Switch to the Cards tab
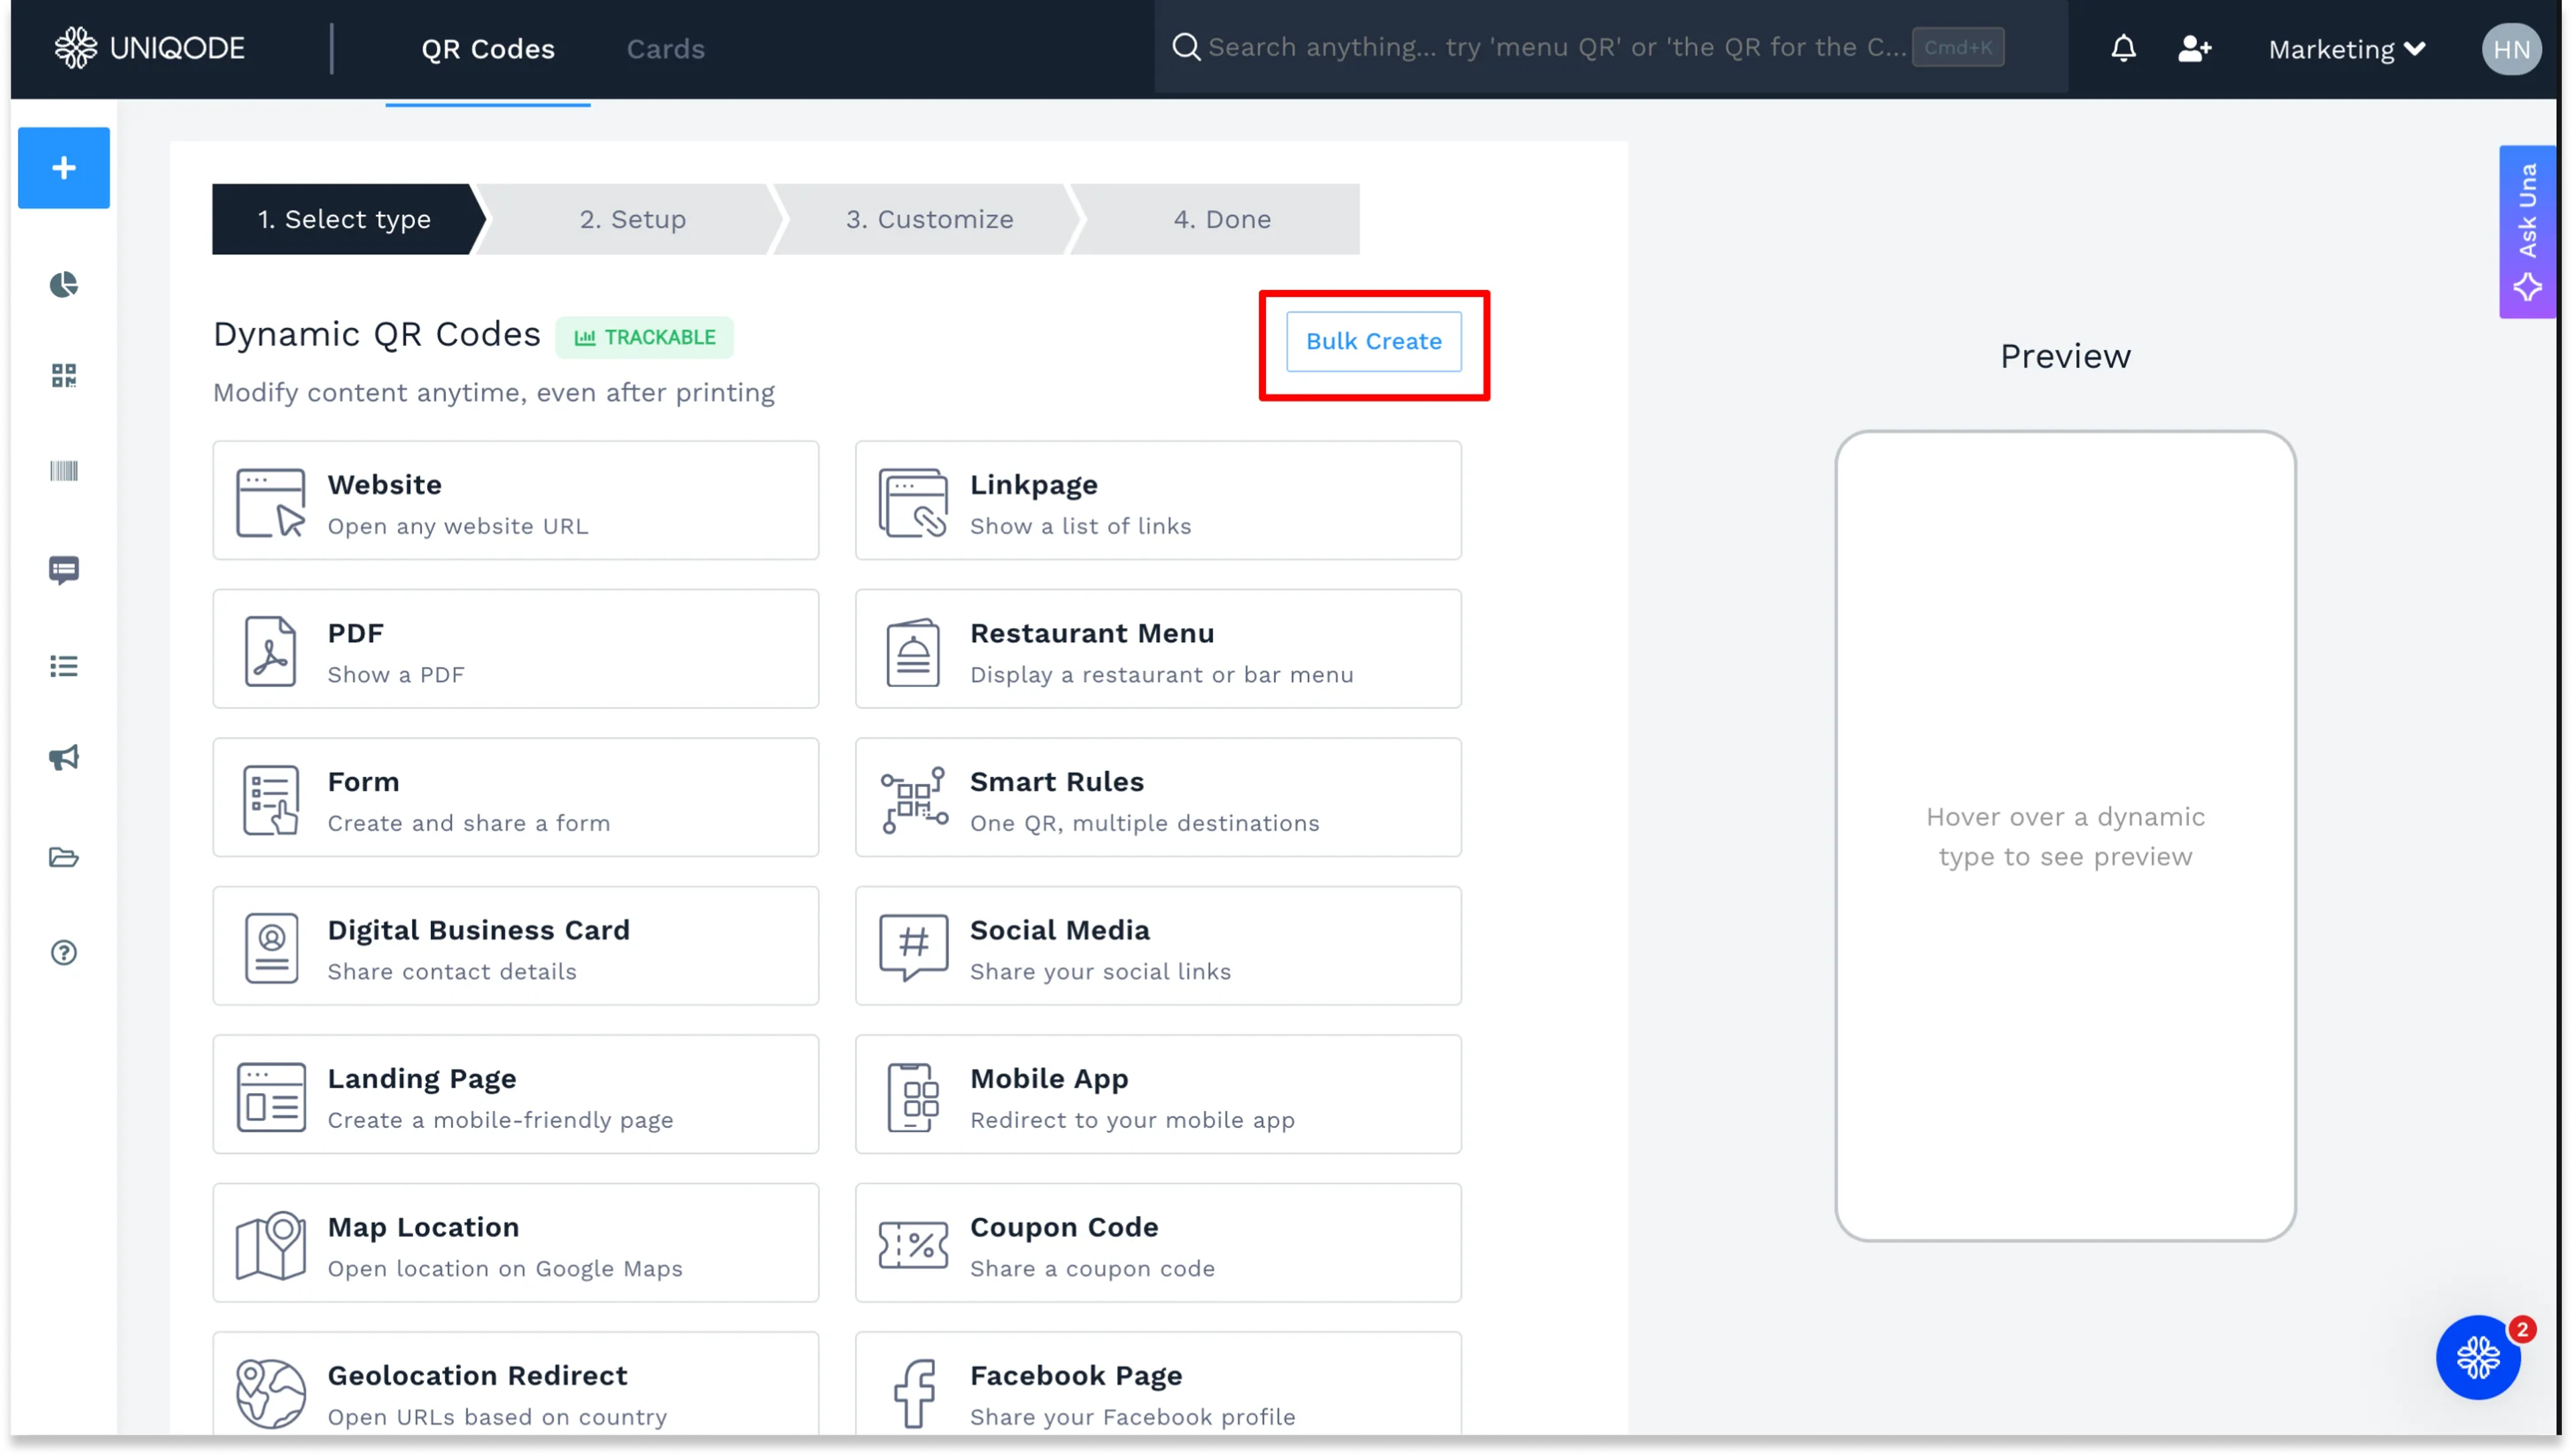 click(x=665, y=49)
